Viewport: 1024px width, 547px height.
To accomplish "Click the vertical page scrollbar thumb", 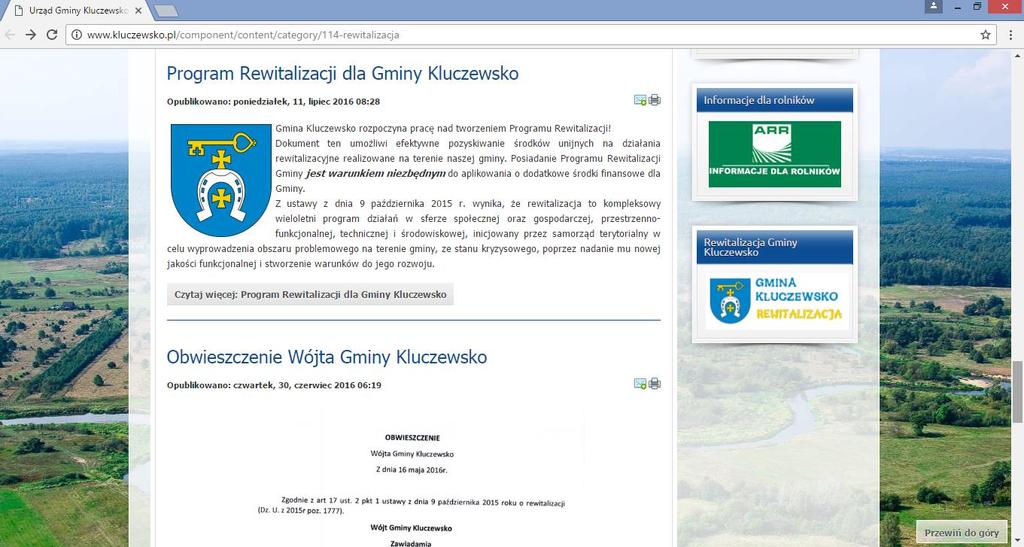I will tap(1017, 392).
